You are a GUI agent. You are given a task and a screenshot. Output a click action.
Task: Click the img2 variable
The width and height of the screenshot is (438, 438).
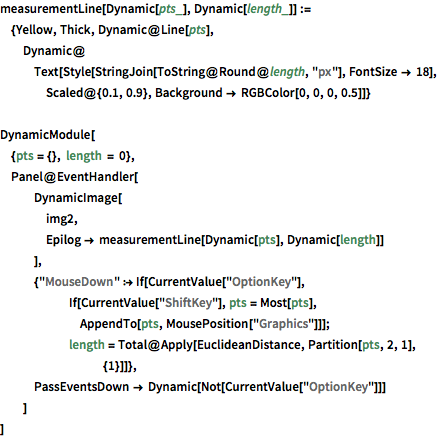coord(60,219)
